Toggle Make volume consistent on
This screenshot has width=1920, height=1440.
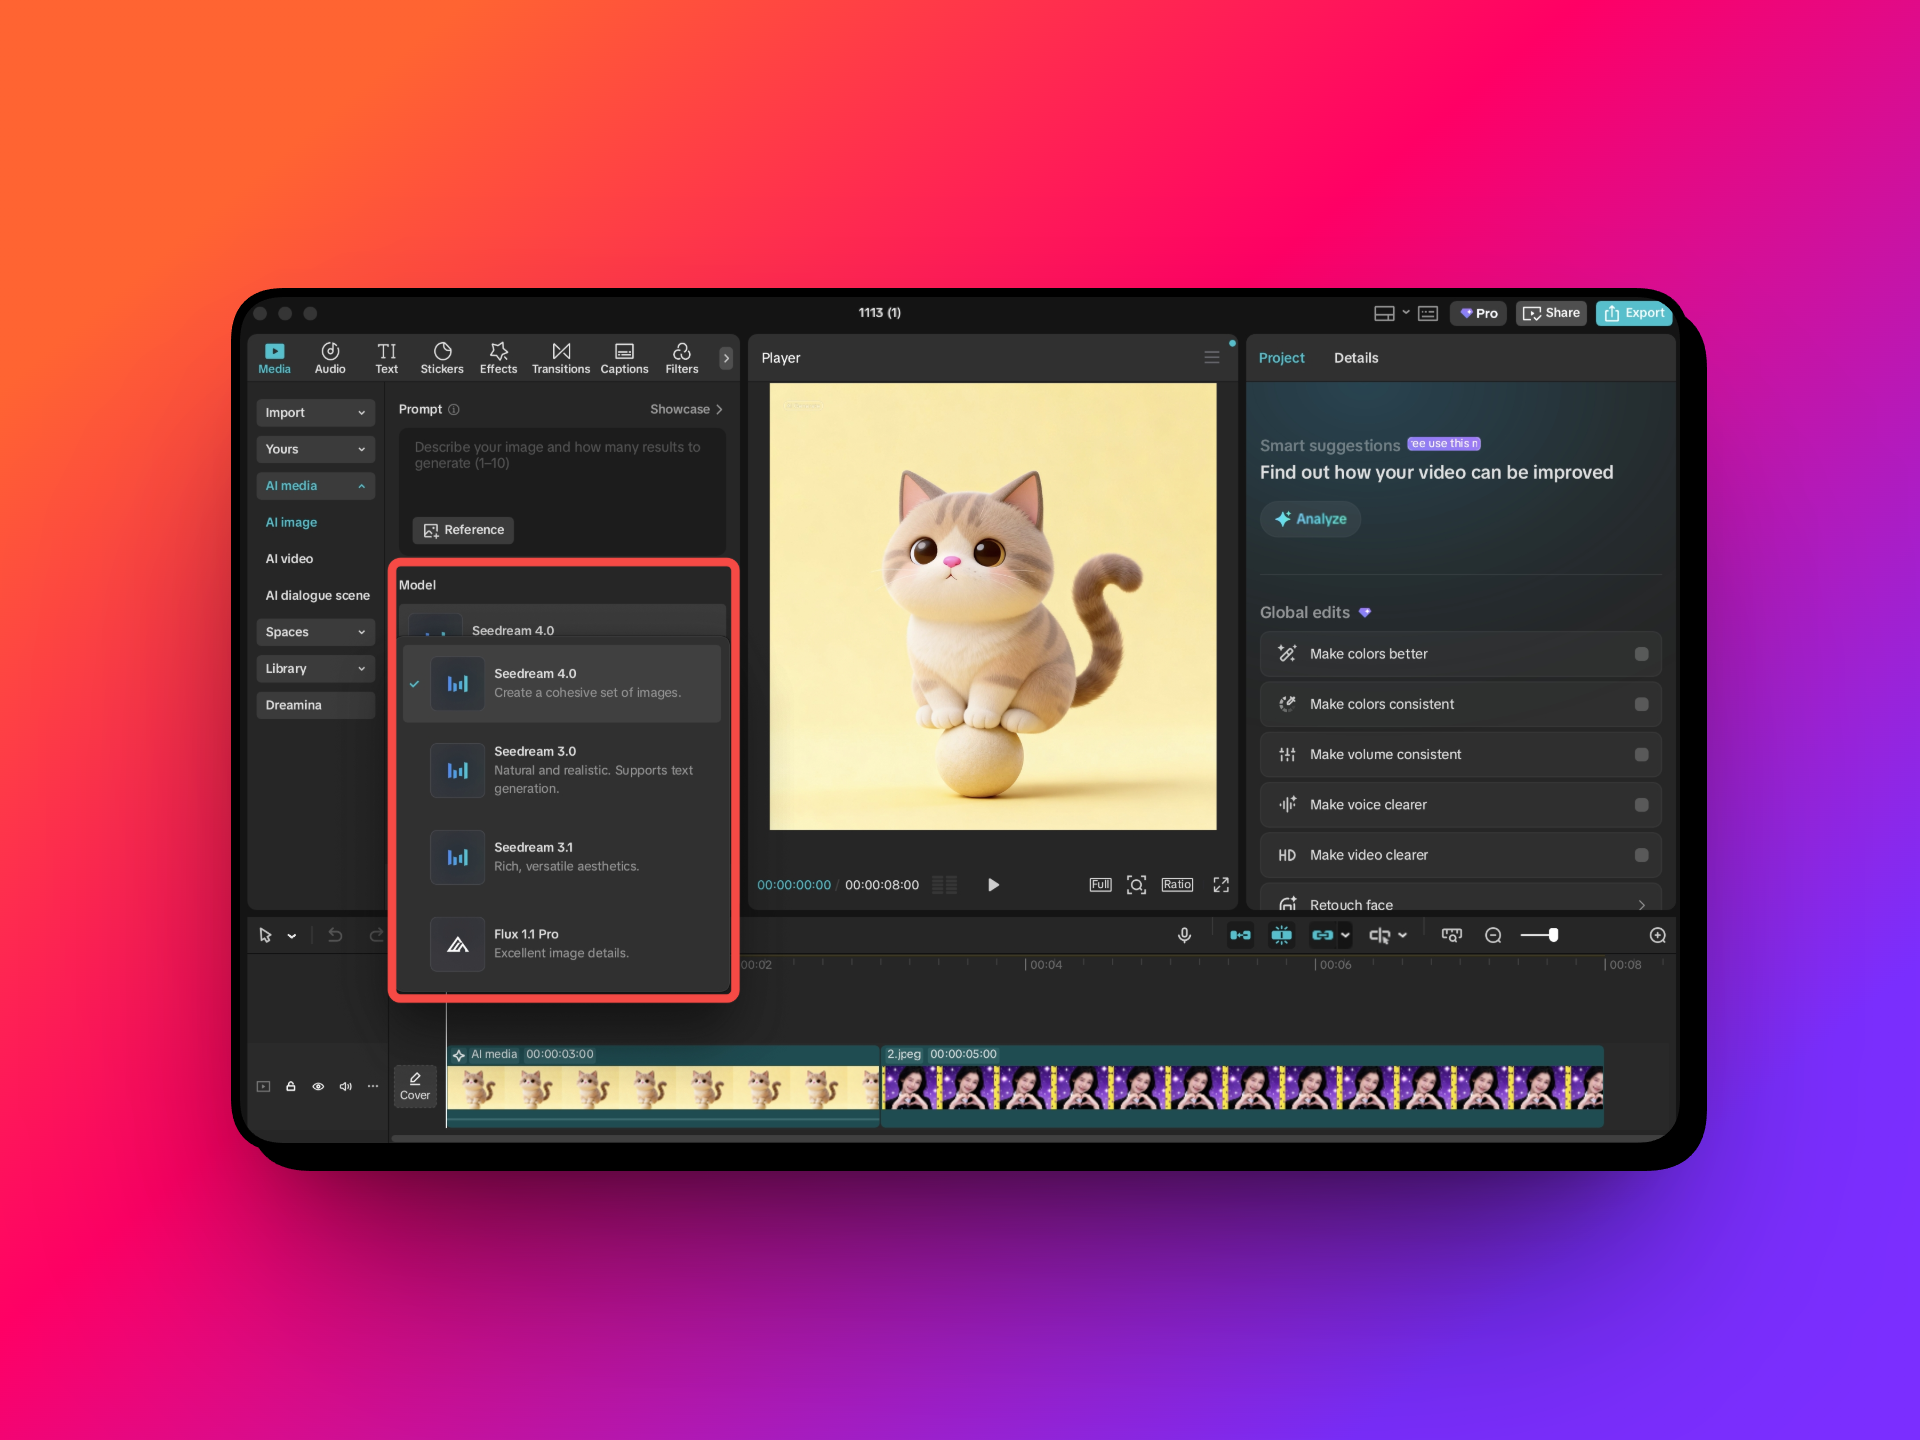pyautogui.click(x=1640, y=754)
